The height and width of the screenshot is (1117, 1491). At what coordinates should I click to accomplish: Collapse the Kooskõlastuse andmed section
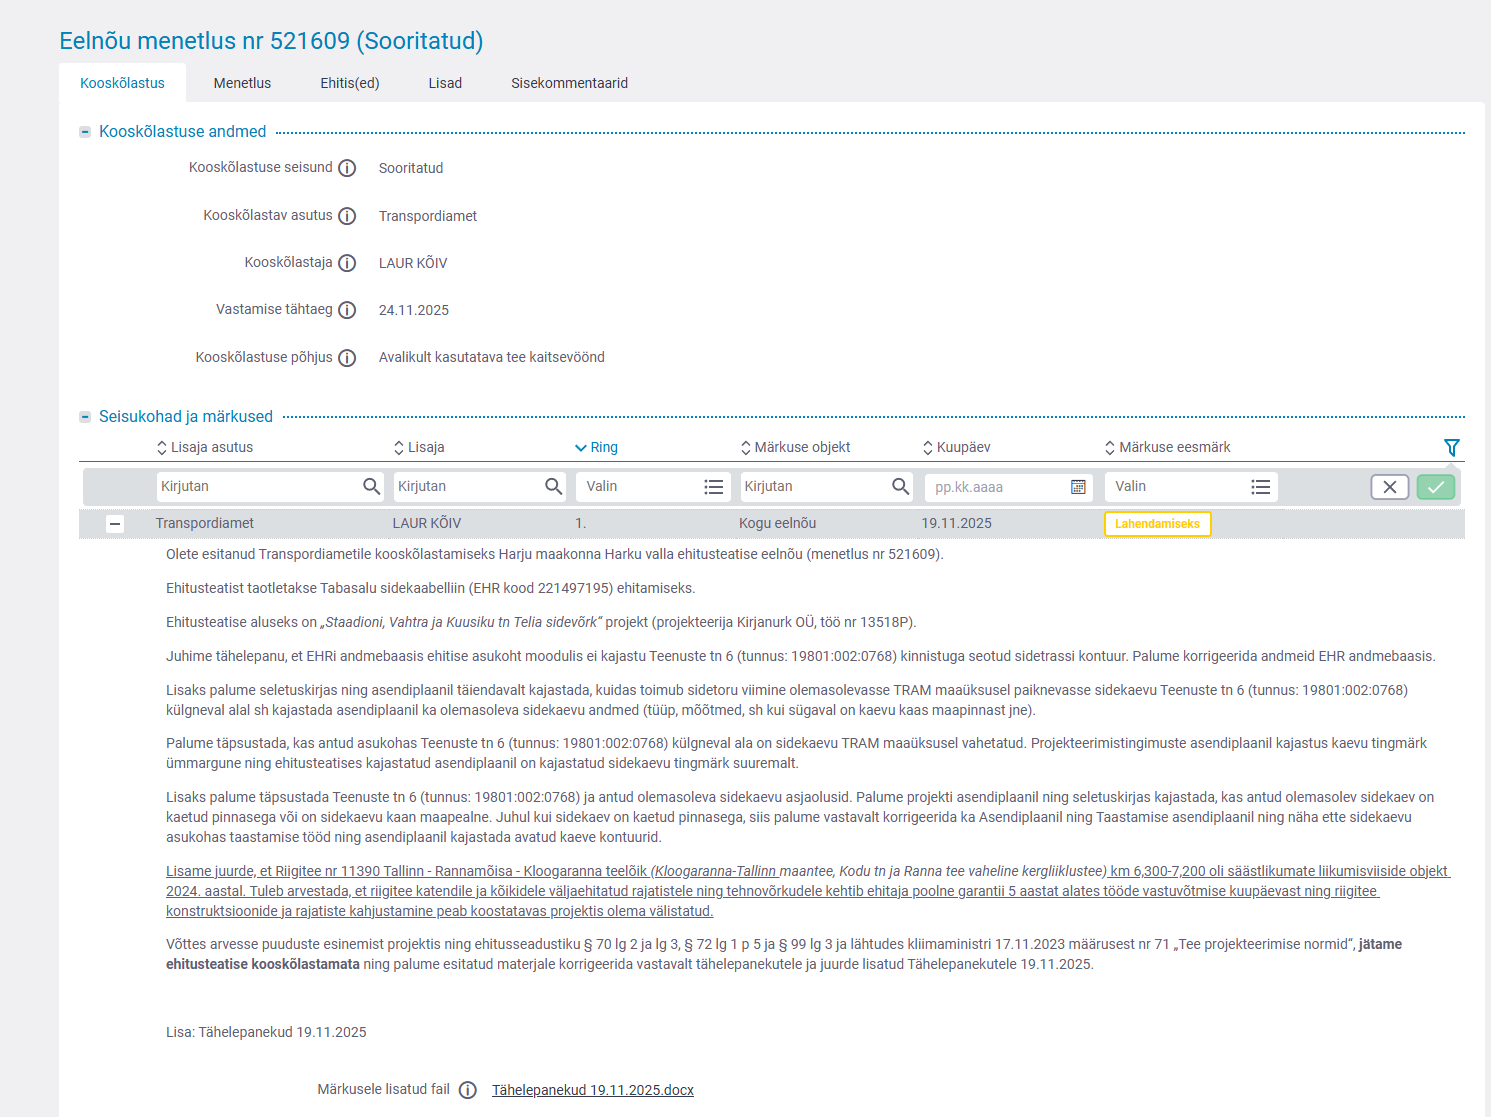tap(85, 132)
